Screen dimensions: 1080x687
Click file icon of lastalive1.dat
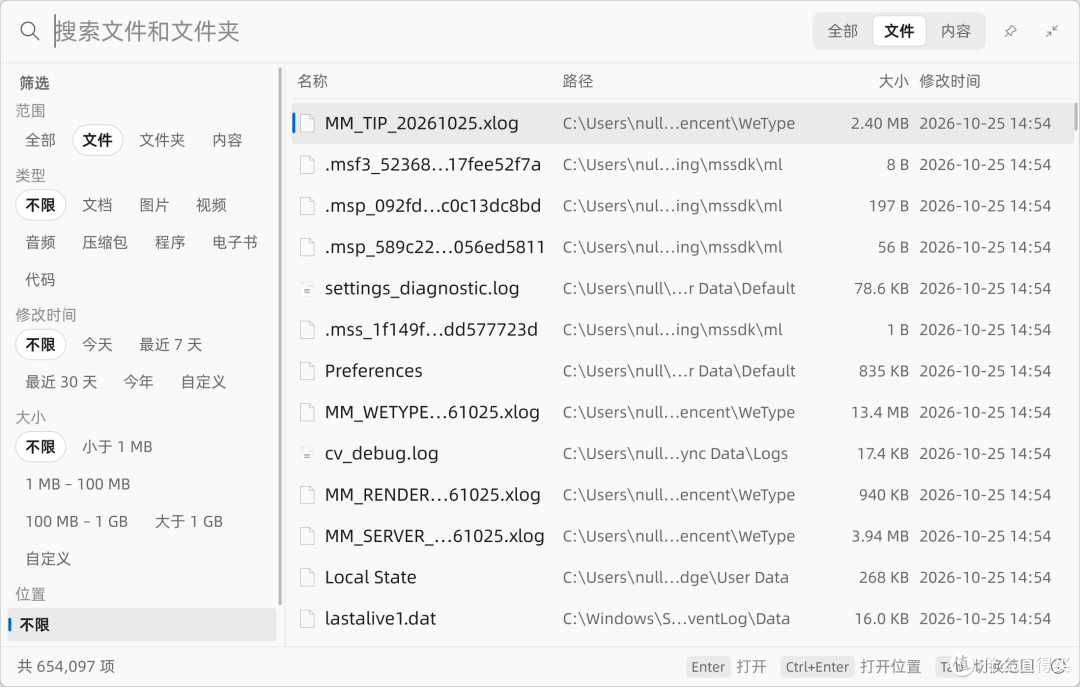click(x=307, y=619)
